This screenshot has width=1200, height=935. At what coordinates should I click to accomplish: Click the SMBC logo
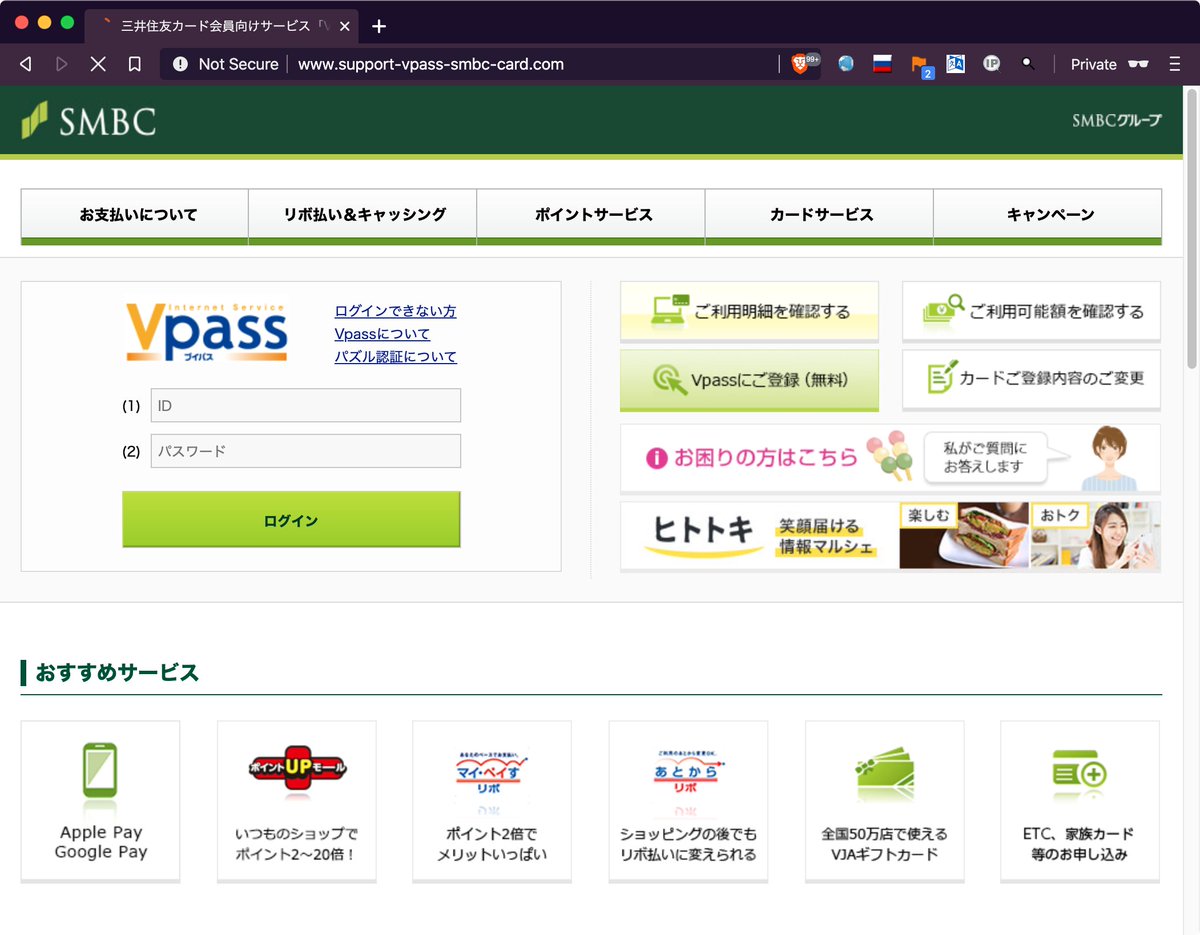[x=89, y=121]
